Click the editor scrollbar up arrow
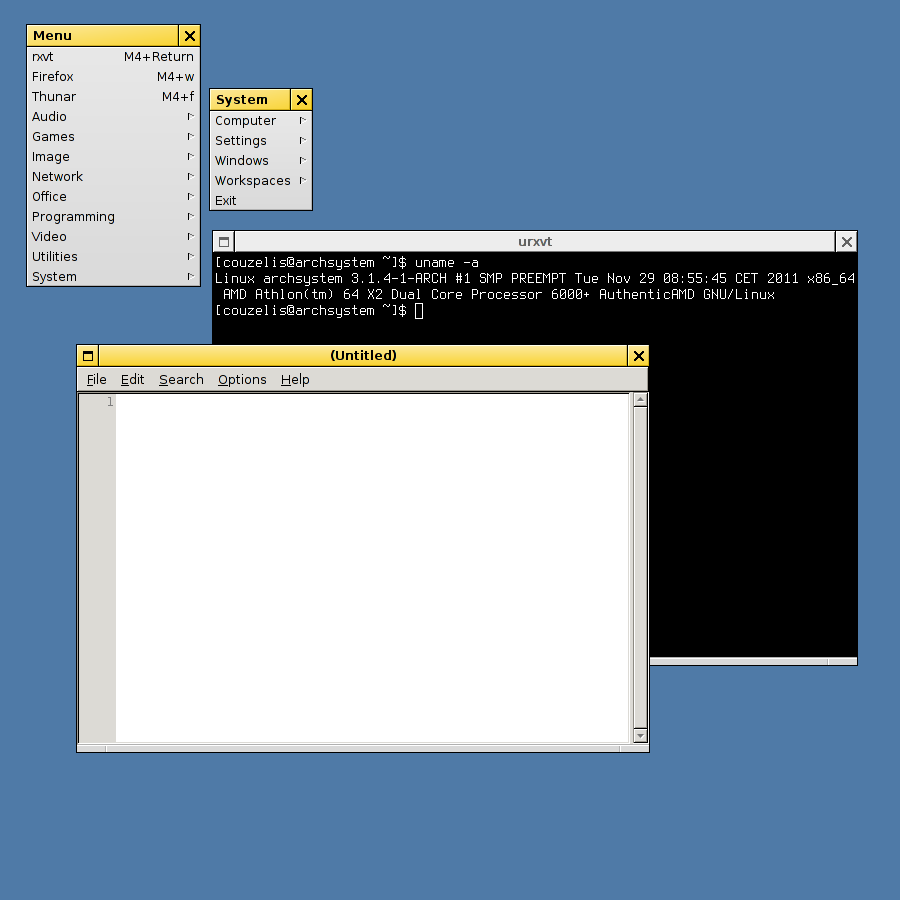900x900 pixels. (641, 399)
